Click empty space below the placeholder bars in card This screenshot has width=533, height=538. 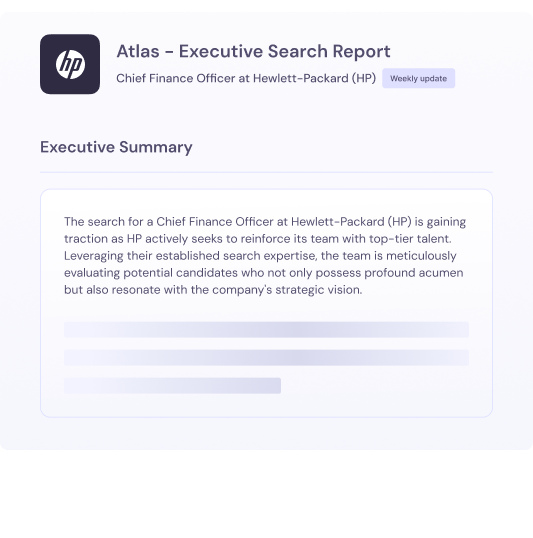pos(266,406)
